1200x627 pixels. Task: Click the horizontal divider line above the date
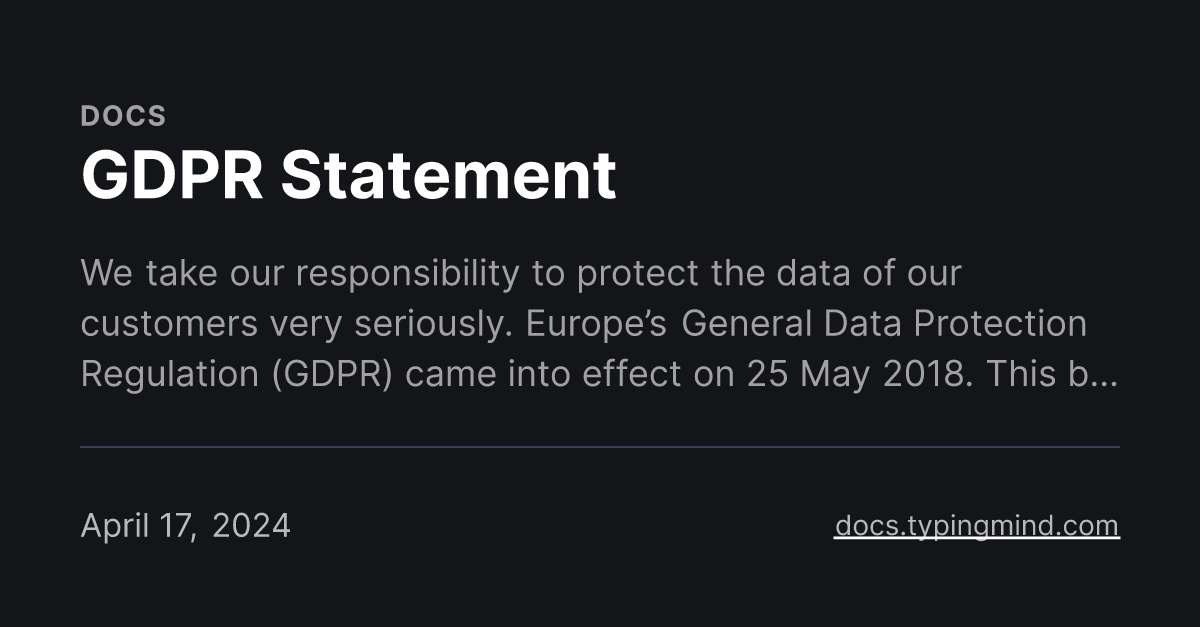tap(600, 446)
